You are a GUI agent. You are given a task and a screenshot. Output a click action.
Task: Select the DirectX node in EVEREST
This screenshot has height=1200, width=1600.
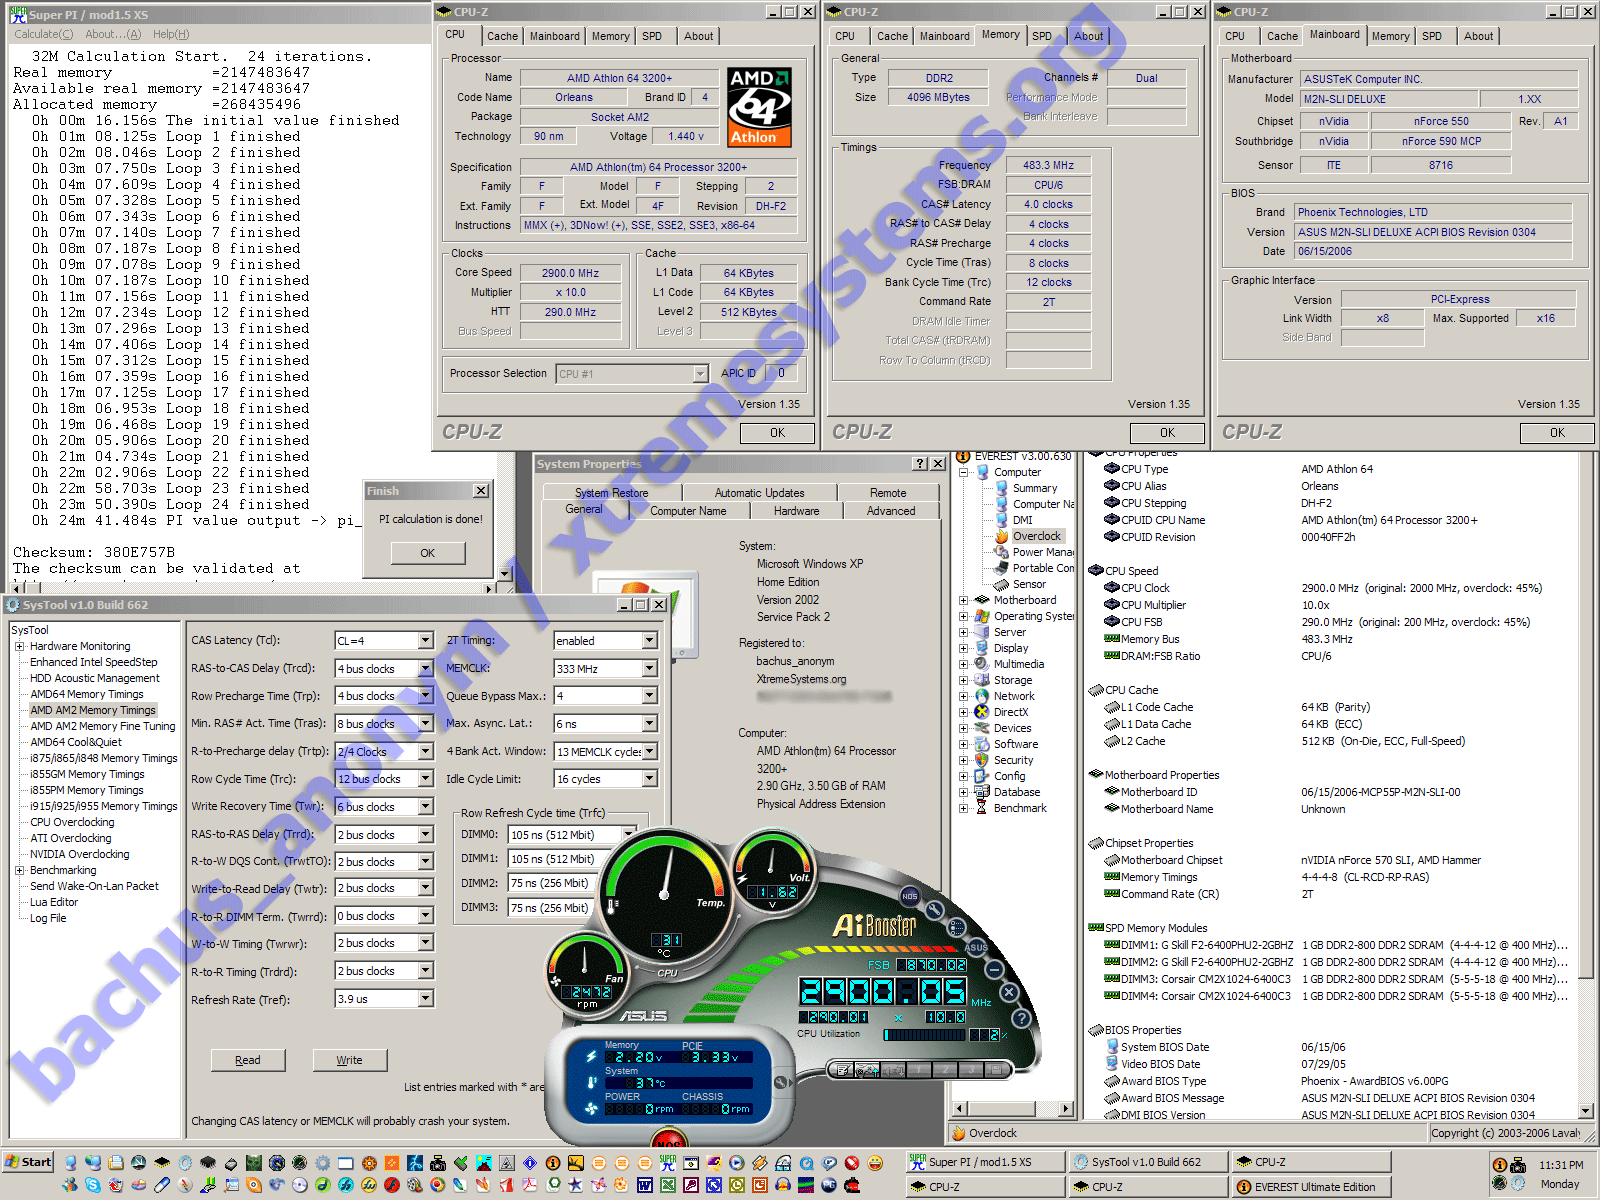[1010, 712]
